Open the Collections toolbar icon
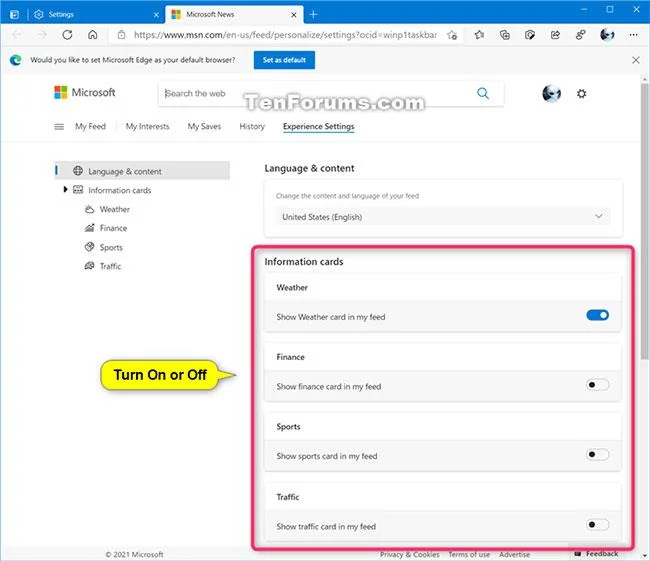 pos(504,35)
